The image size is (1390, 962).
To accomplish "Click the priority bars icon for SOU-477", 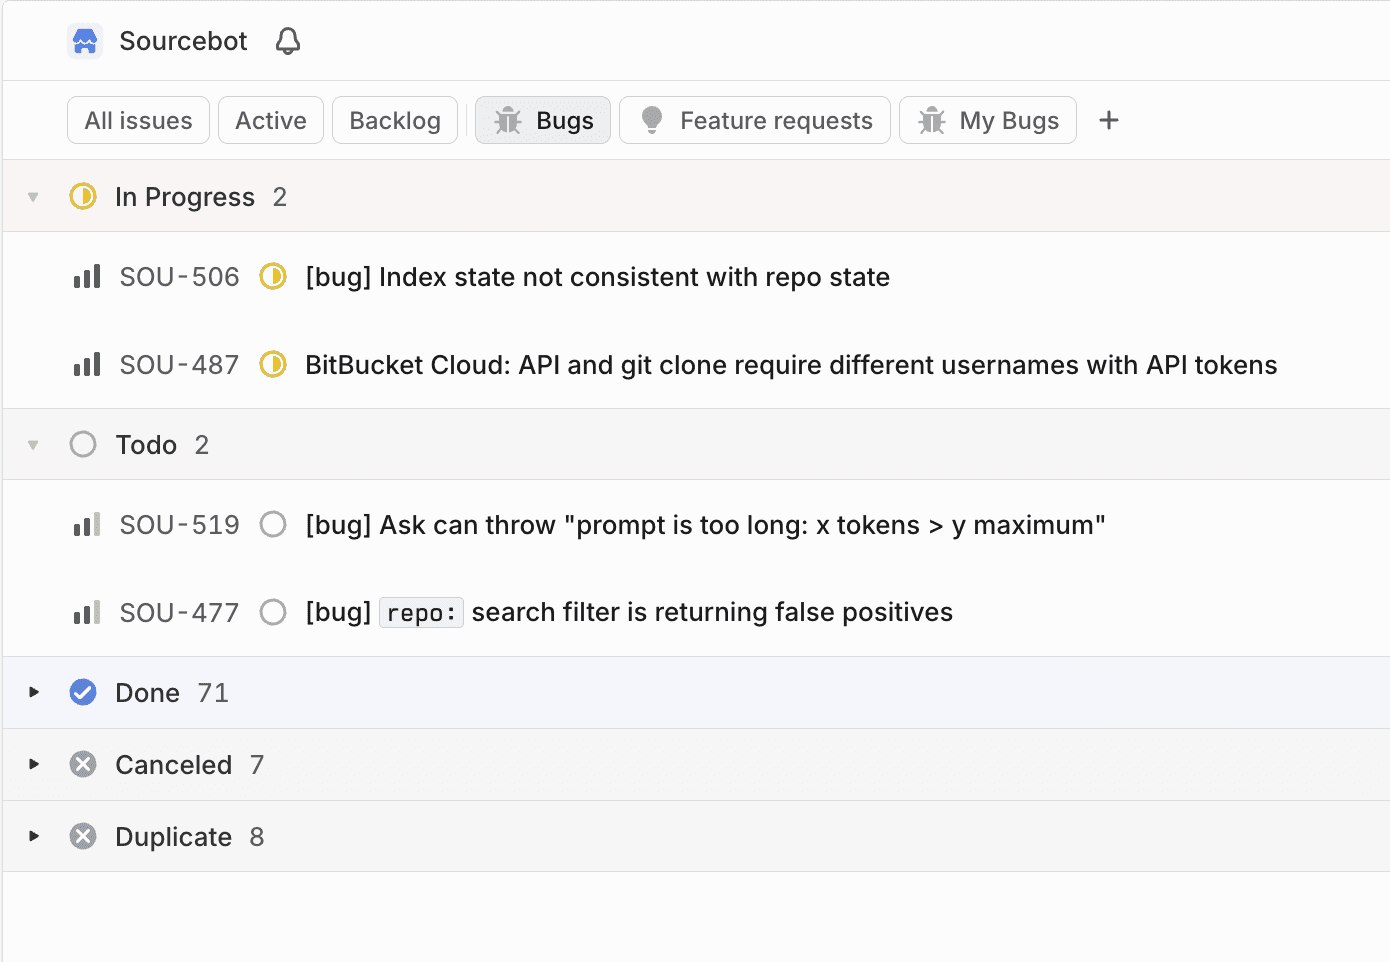I will click(x=87, y=613).
